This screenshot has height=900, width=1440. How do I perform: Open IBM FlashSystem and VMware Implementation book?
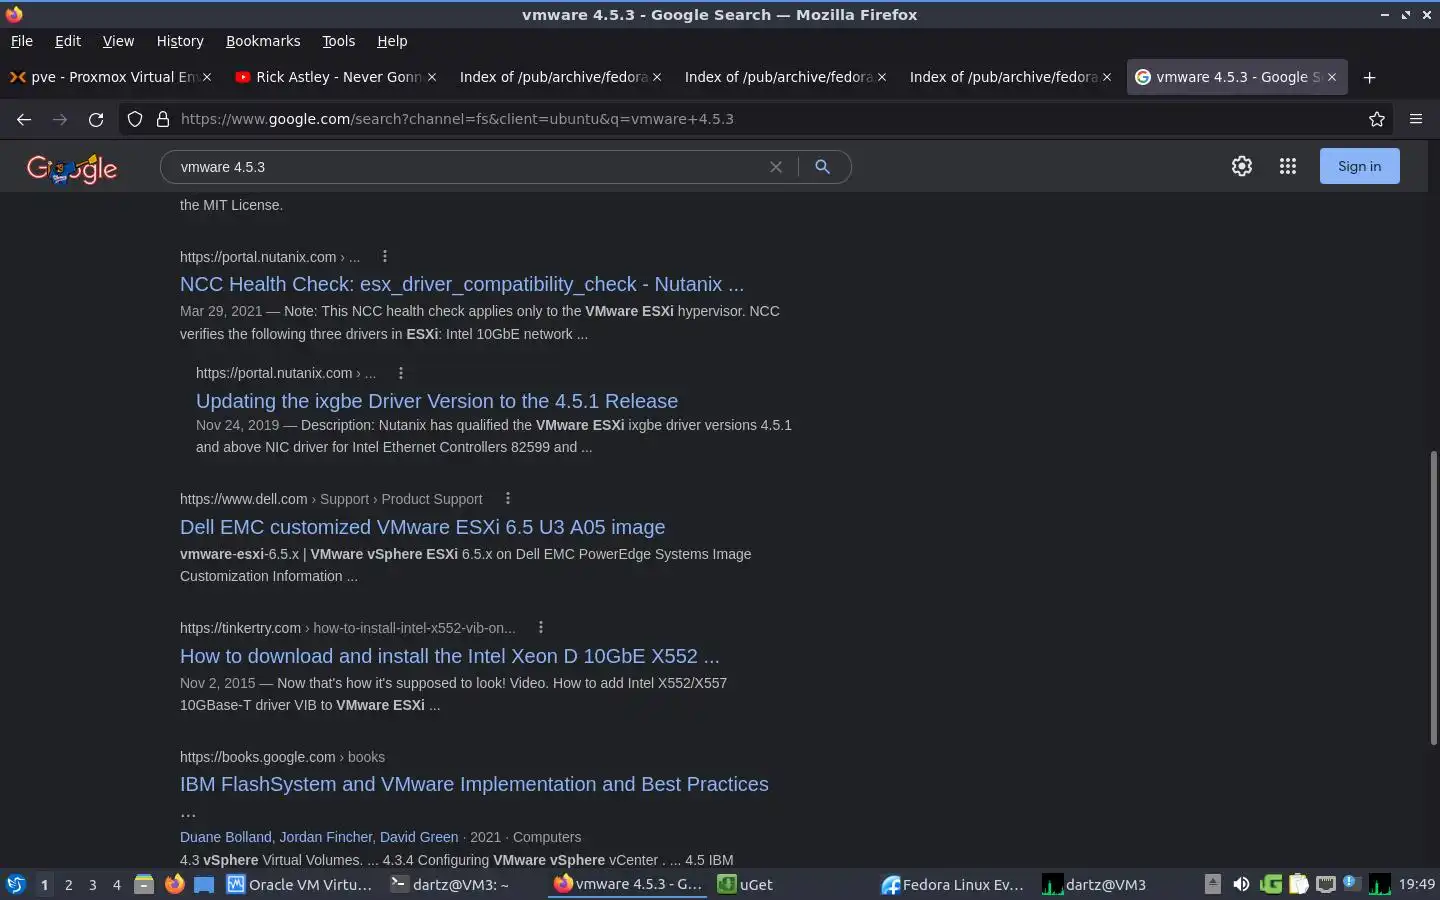[x=474, y=784]
